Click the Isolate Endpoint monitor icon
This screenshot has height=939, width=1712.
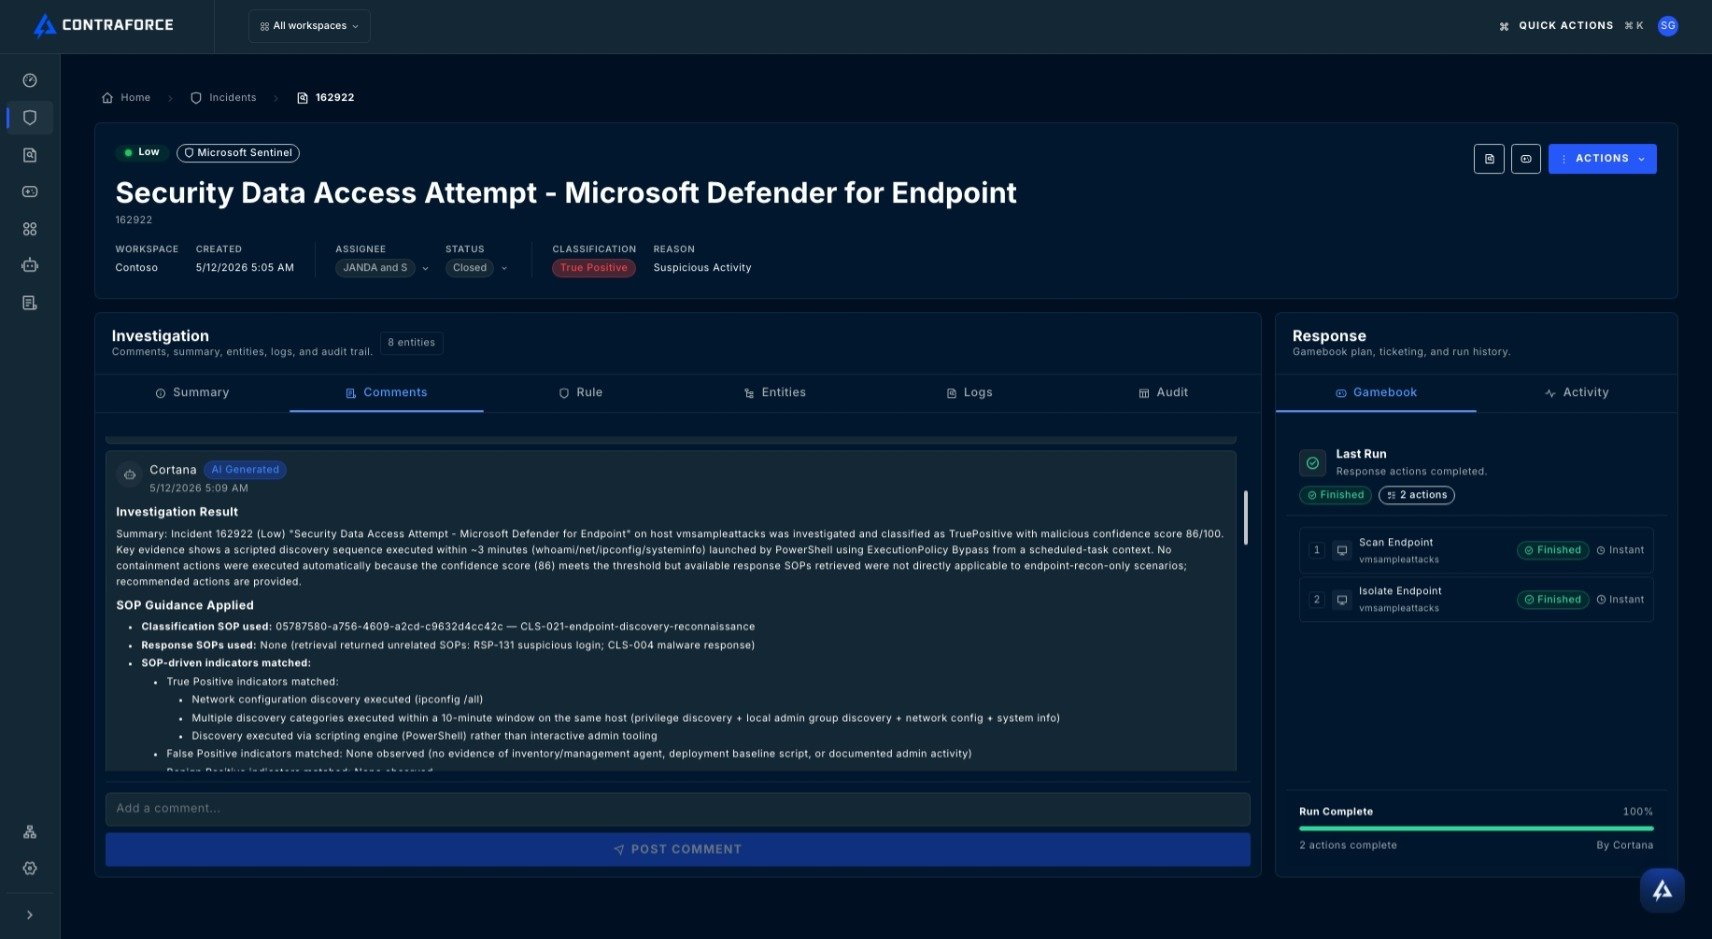[1342, 600]
